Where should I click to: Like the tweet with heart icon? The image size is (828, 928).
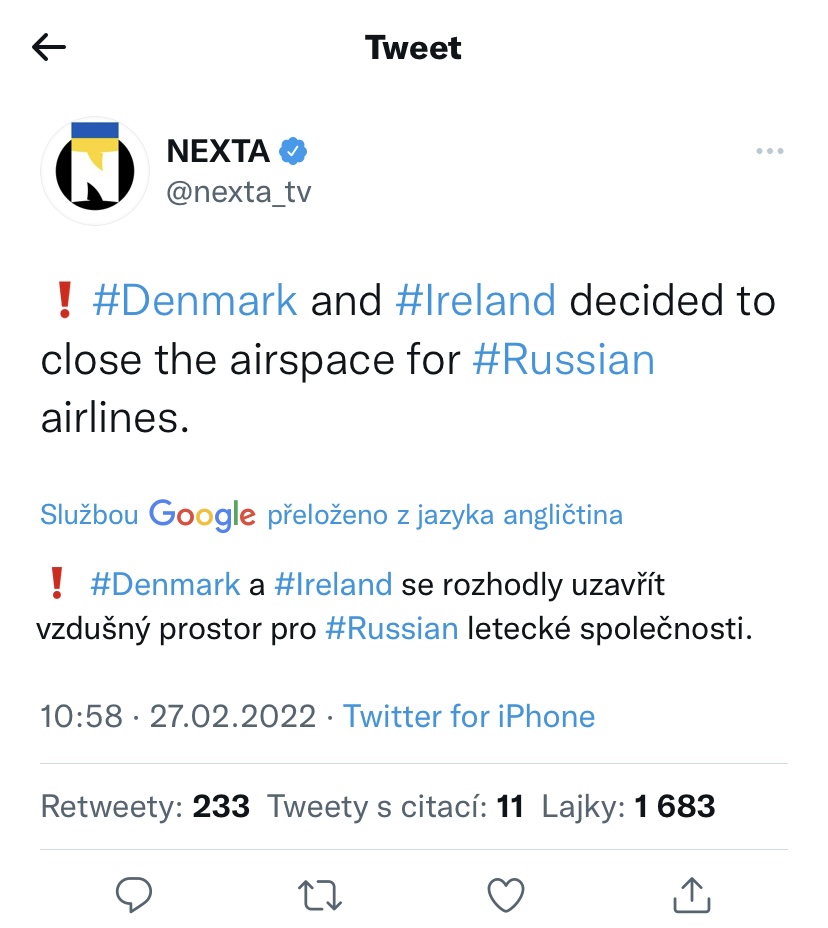pos(505,895)
